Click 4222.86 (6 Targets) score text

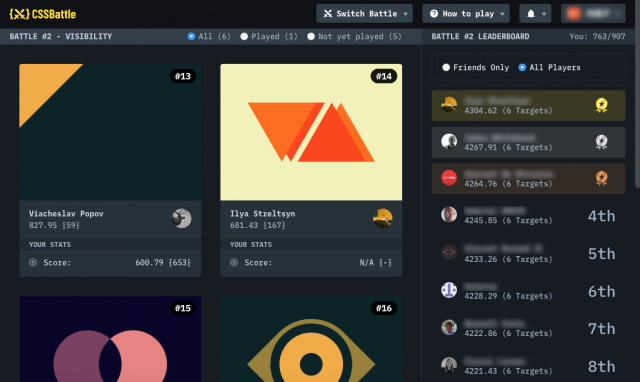(508, 333)
